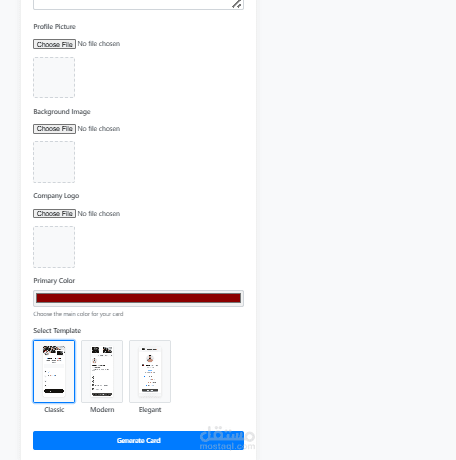Viewport: 456px width, 460px height.
Task: Choose a file for Profile Picture
Action: (x=54, y=44)
